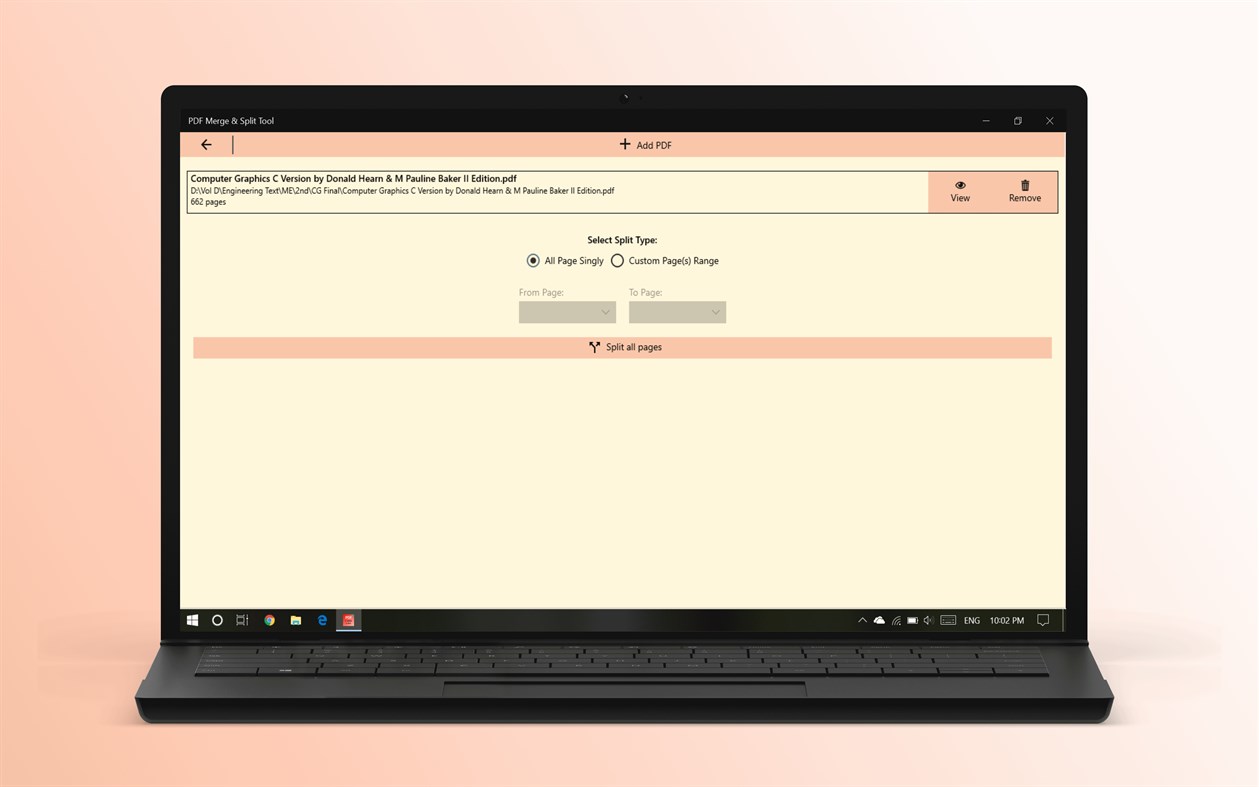Open the PDF Merge & Split Tool taskbar icon
1259x787 pixels.
tap(348, 620)
